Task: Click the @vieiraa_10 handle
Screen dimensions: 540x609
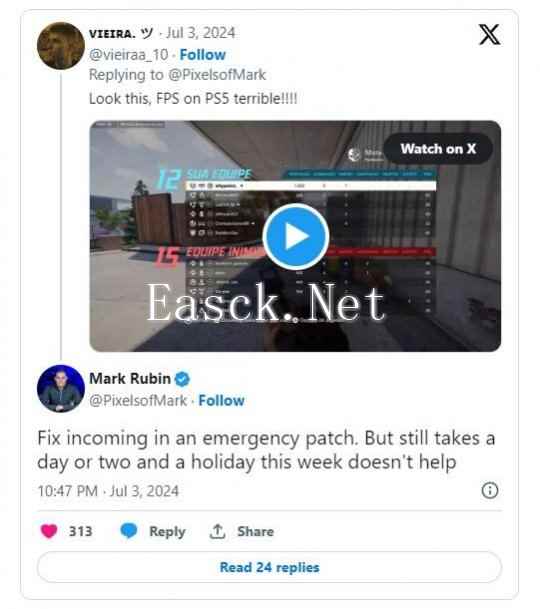Action: (129, 55)
